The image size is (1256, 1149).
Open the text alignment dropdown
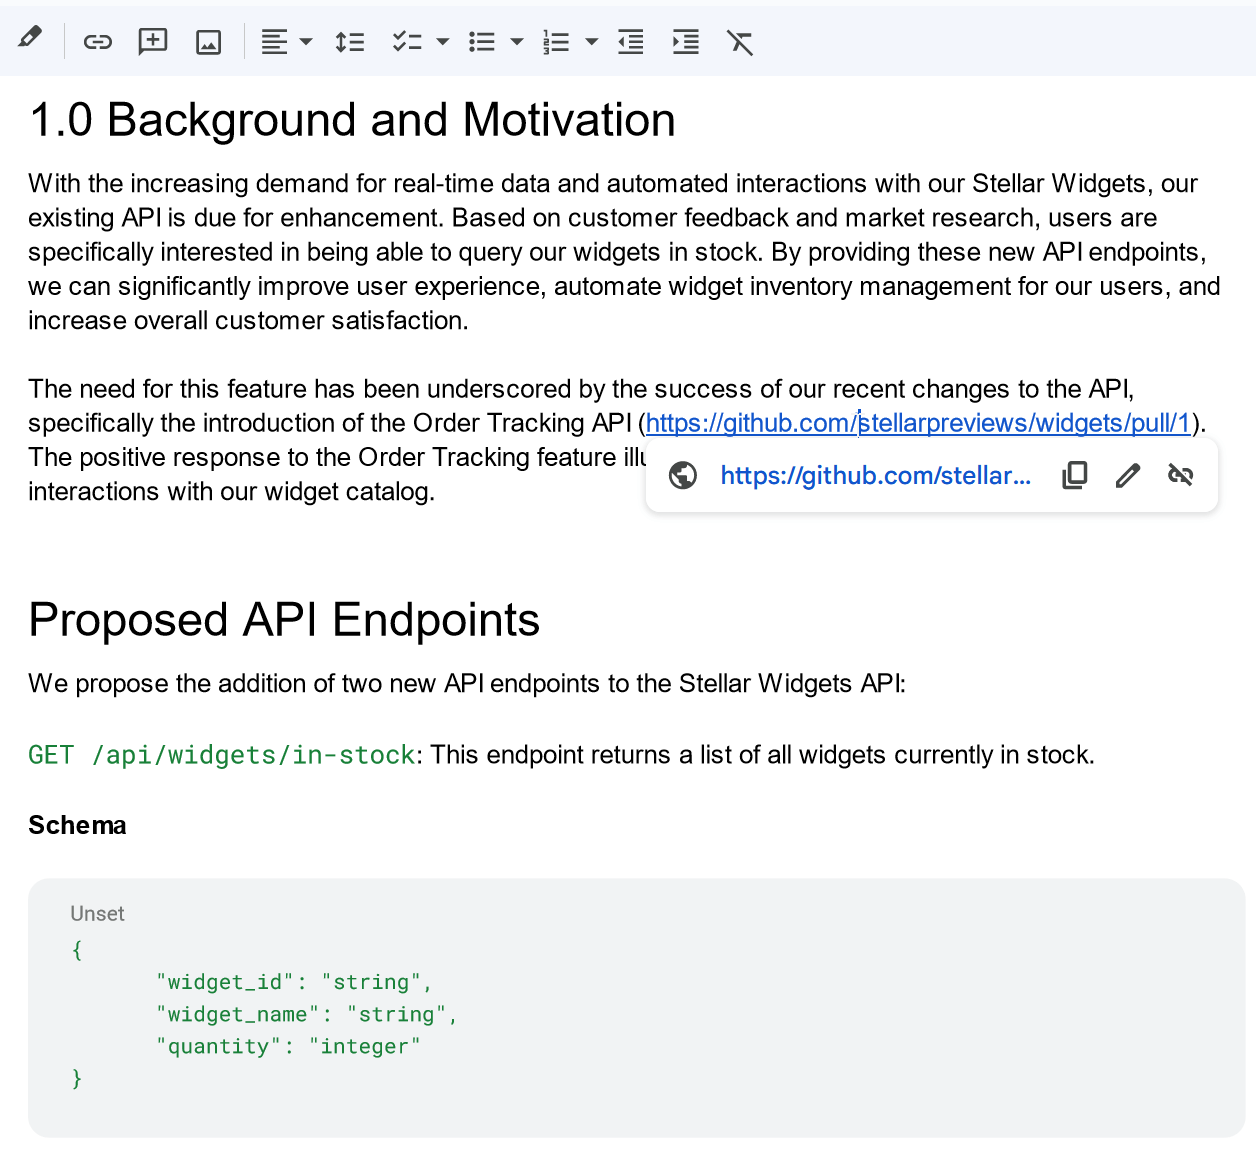(x=306, y=42)
